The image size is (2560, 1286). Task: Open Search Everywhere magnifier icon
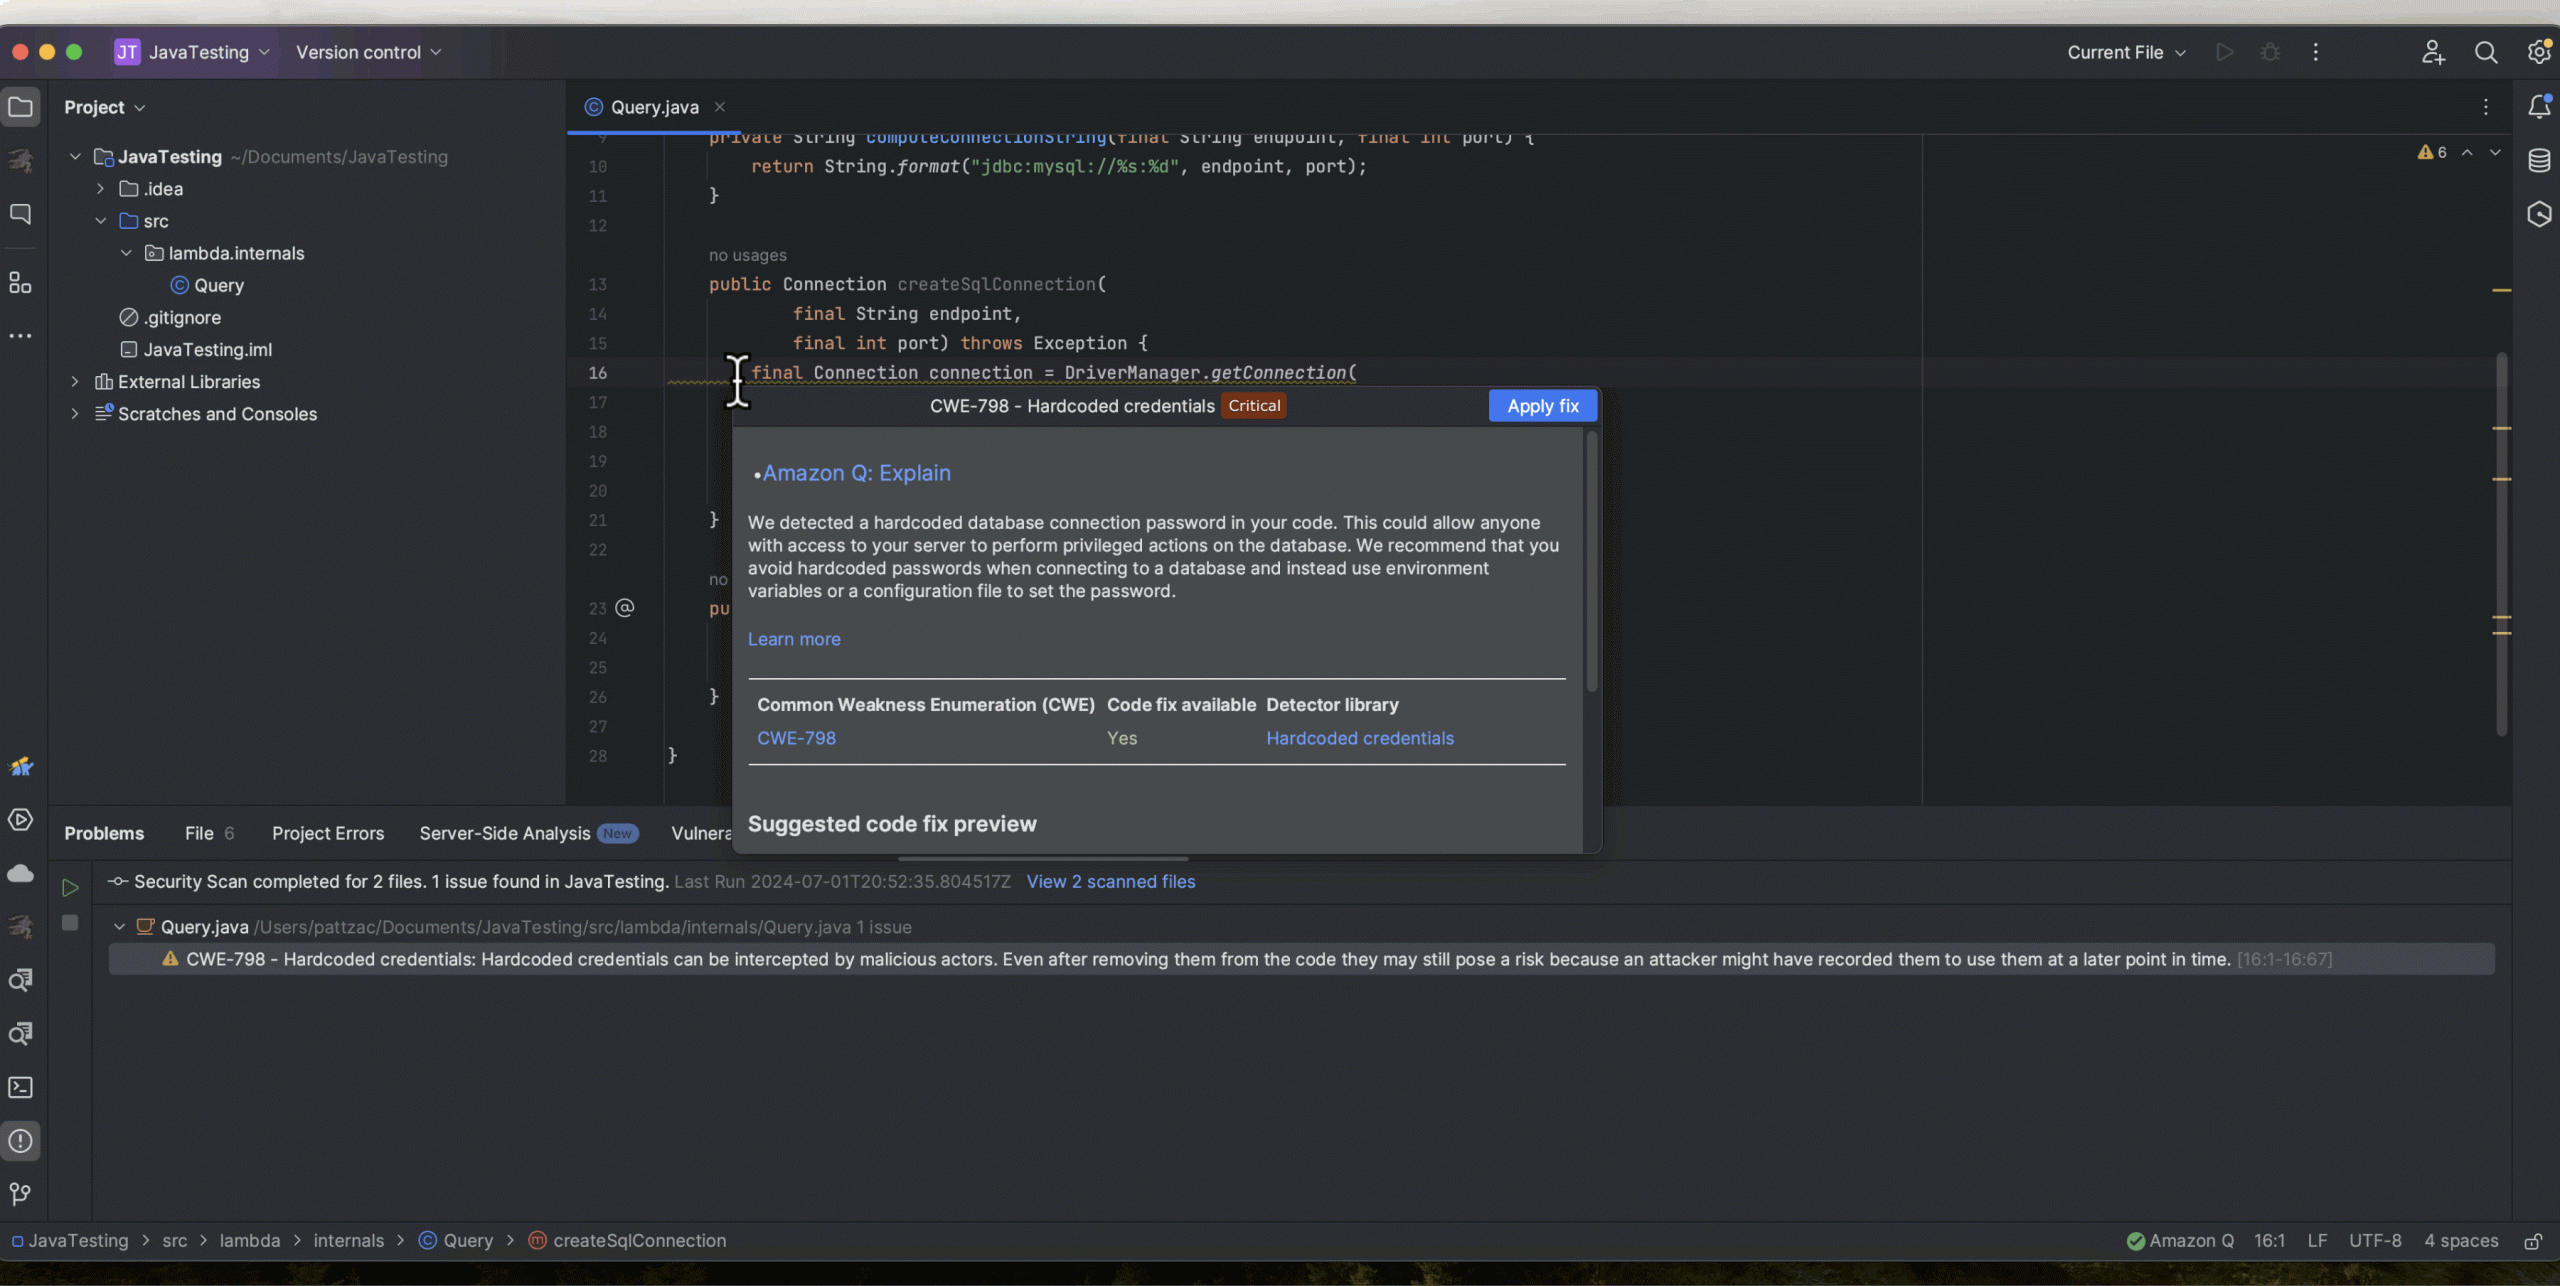[x=2486, y=52]
